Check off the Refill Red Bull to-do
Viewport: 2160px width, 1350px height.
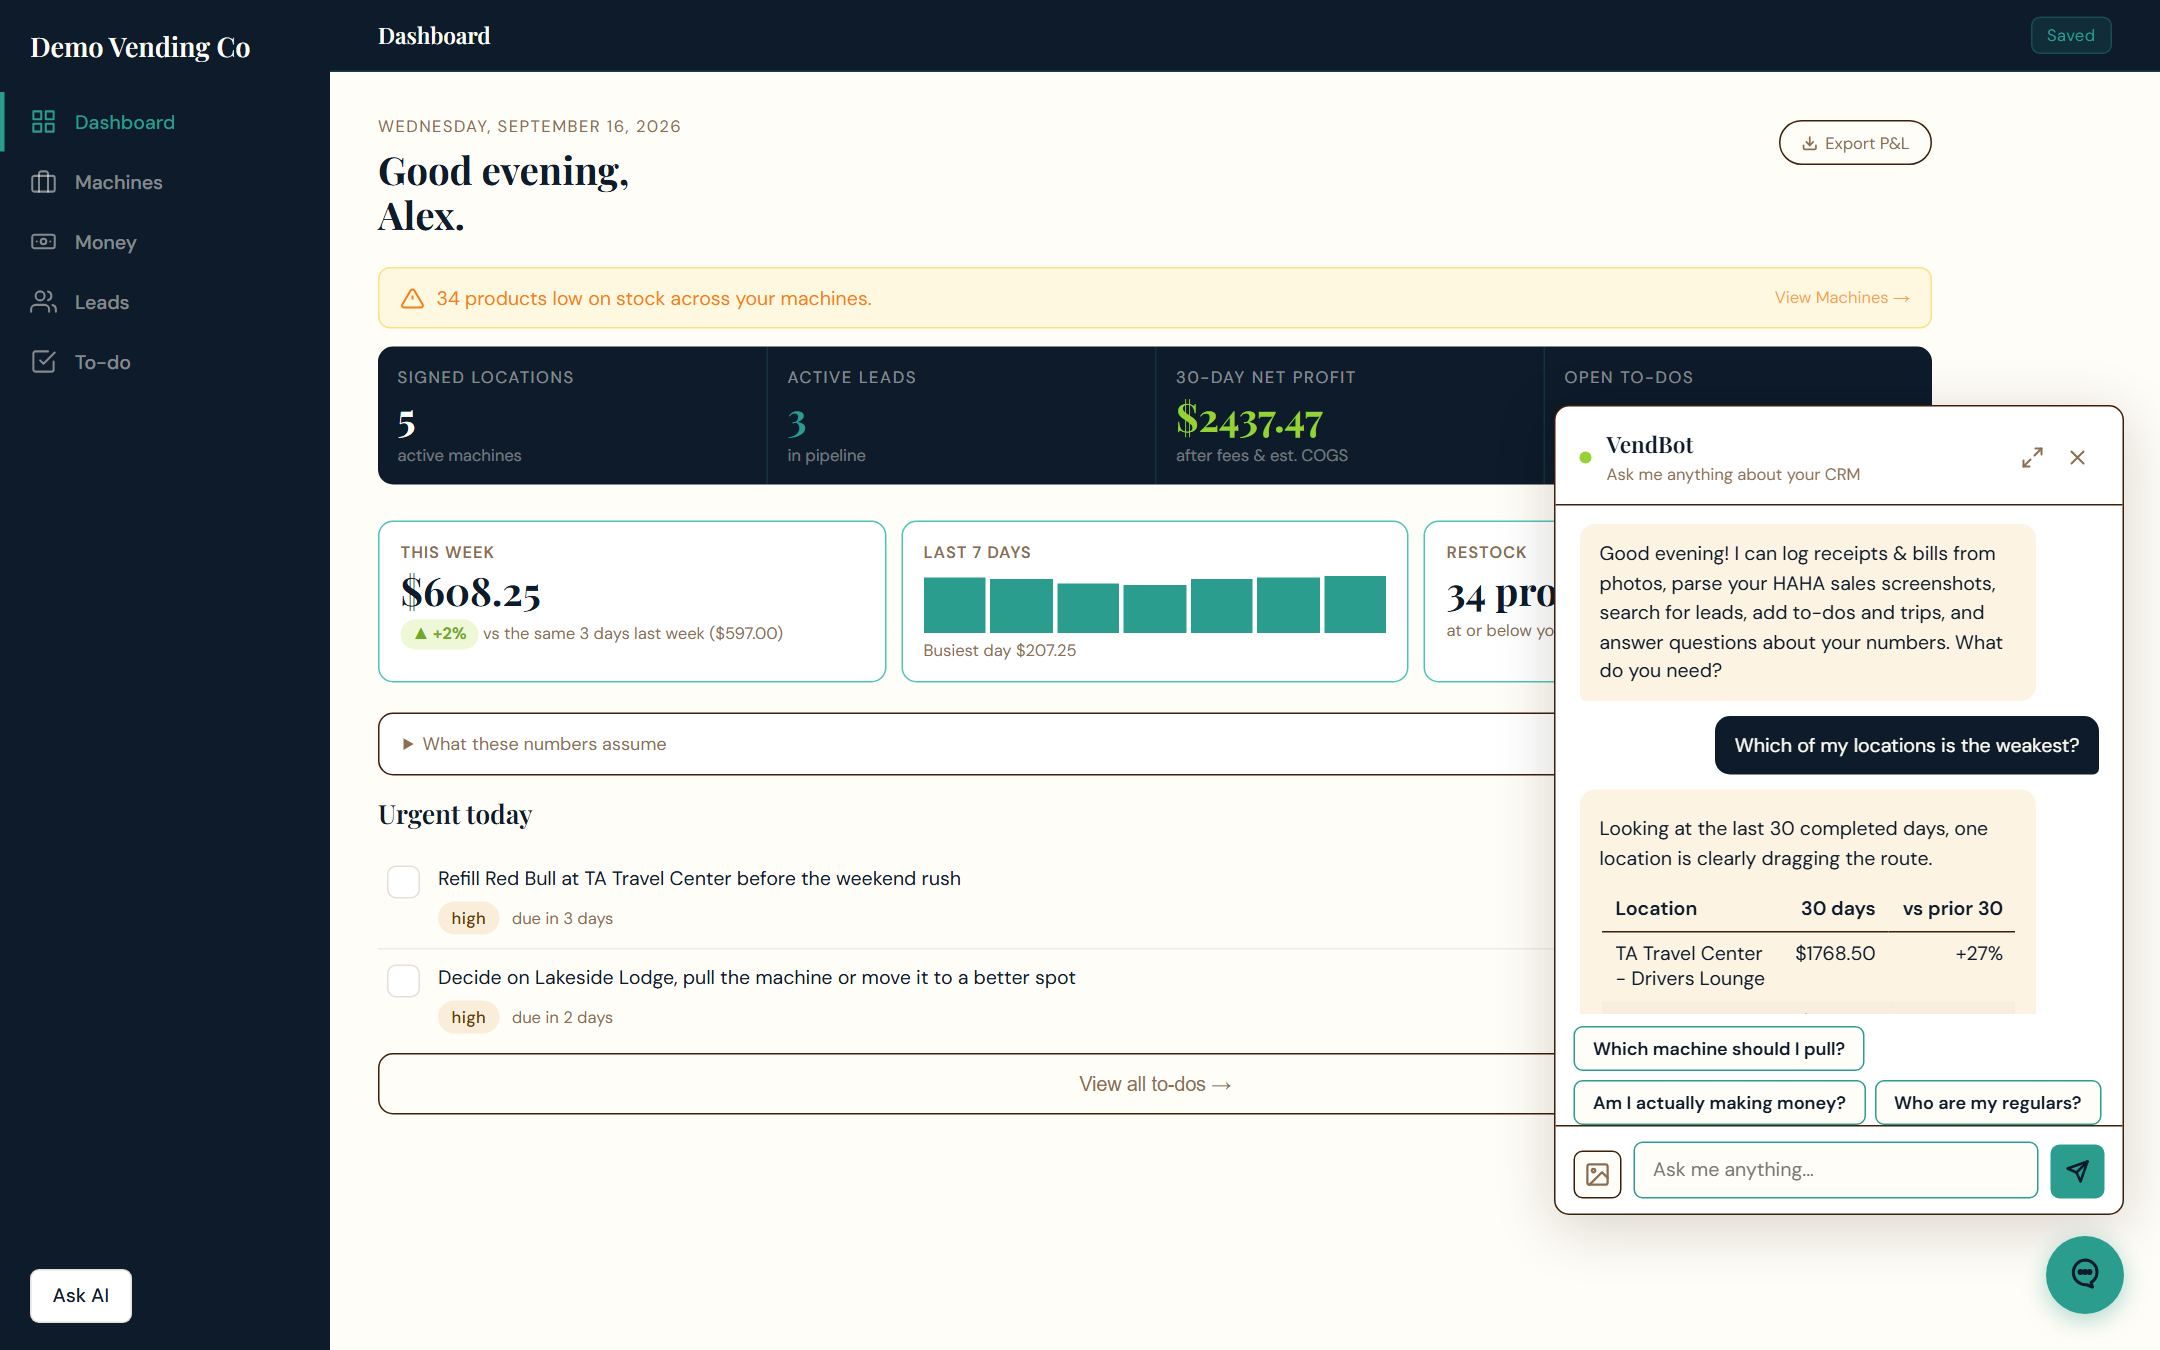pyautogui.click(x=403, y=882)
